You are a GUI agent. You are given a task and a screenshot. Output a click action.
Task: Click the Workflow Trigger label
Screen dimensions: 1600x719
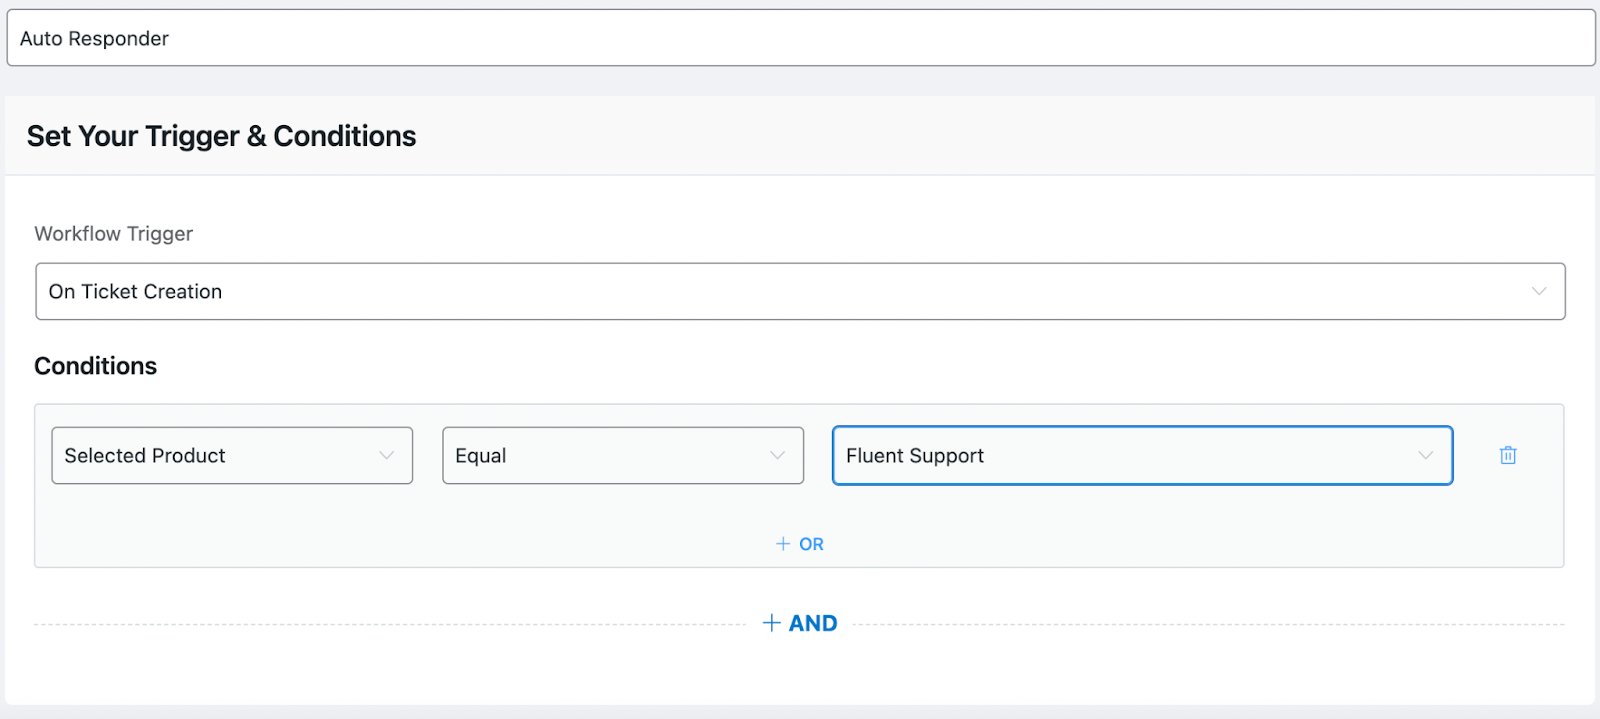[x=114, y=234]
